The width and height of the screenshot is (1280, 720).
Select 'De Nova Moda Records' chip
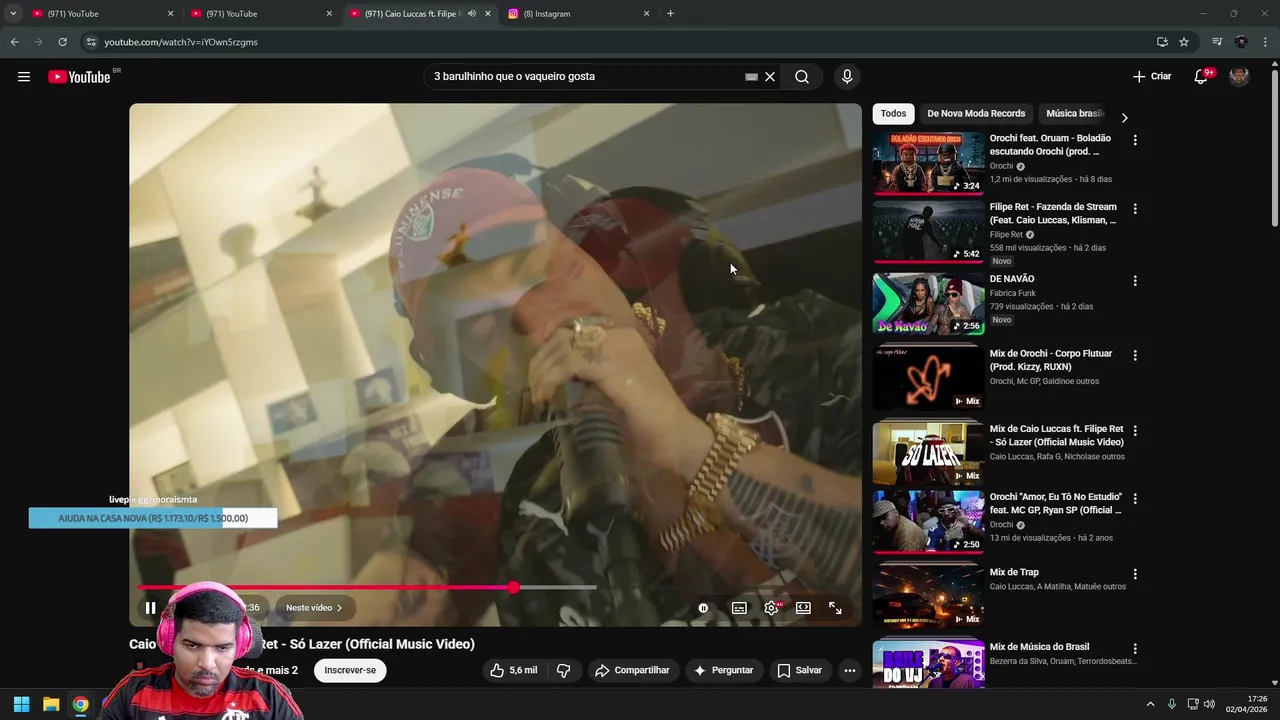click(x=976, y=114)
